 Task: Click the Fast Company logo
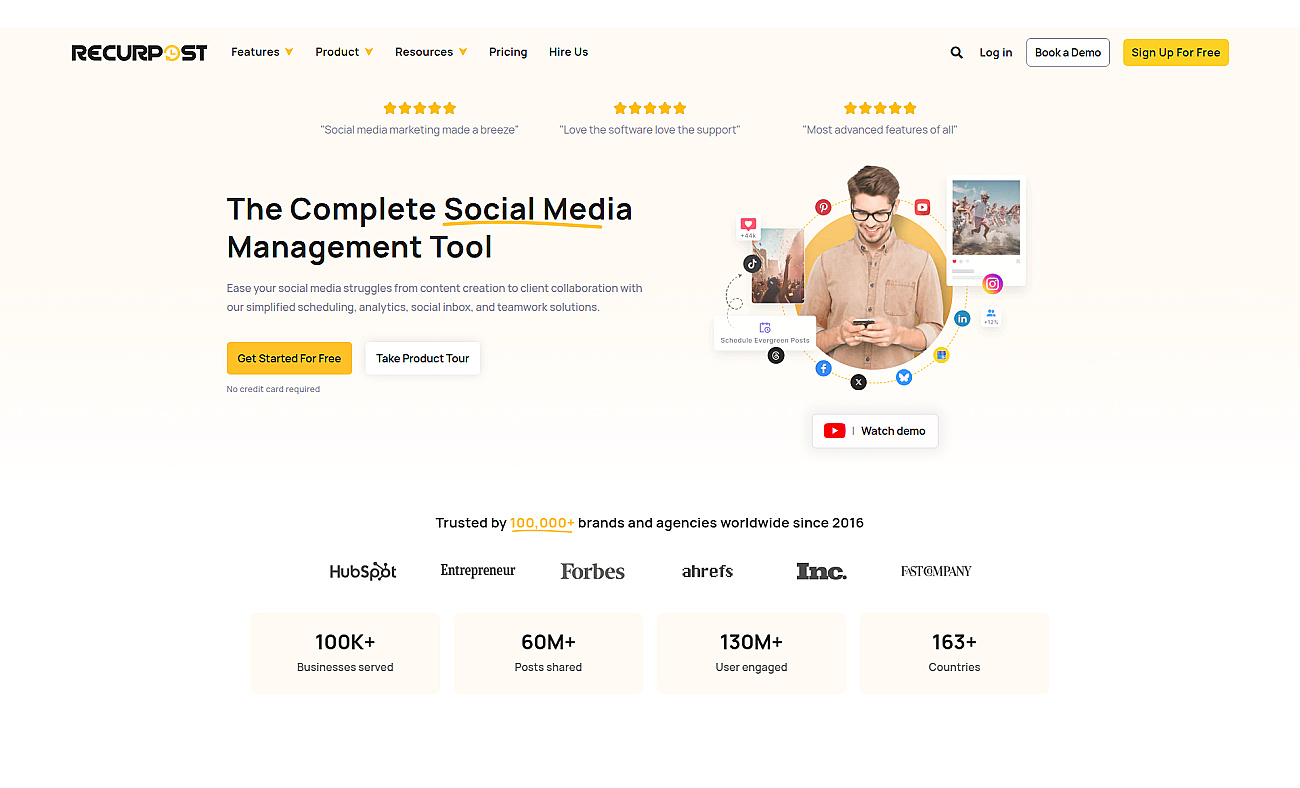(936, 571)
